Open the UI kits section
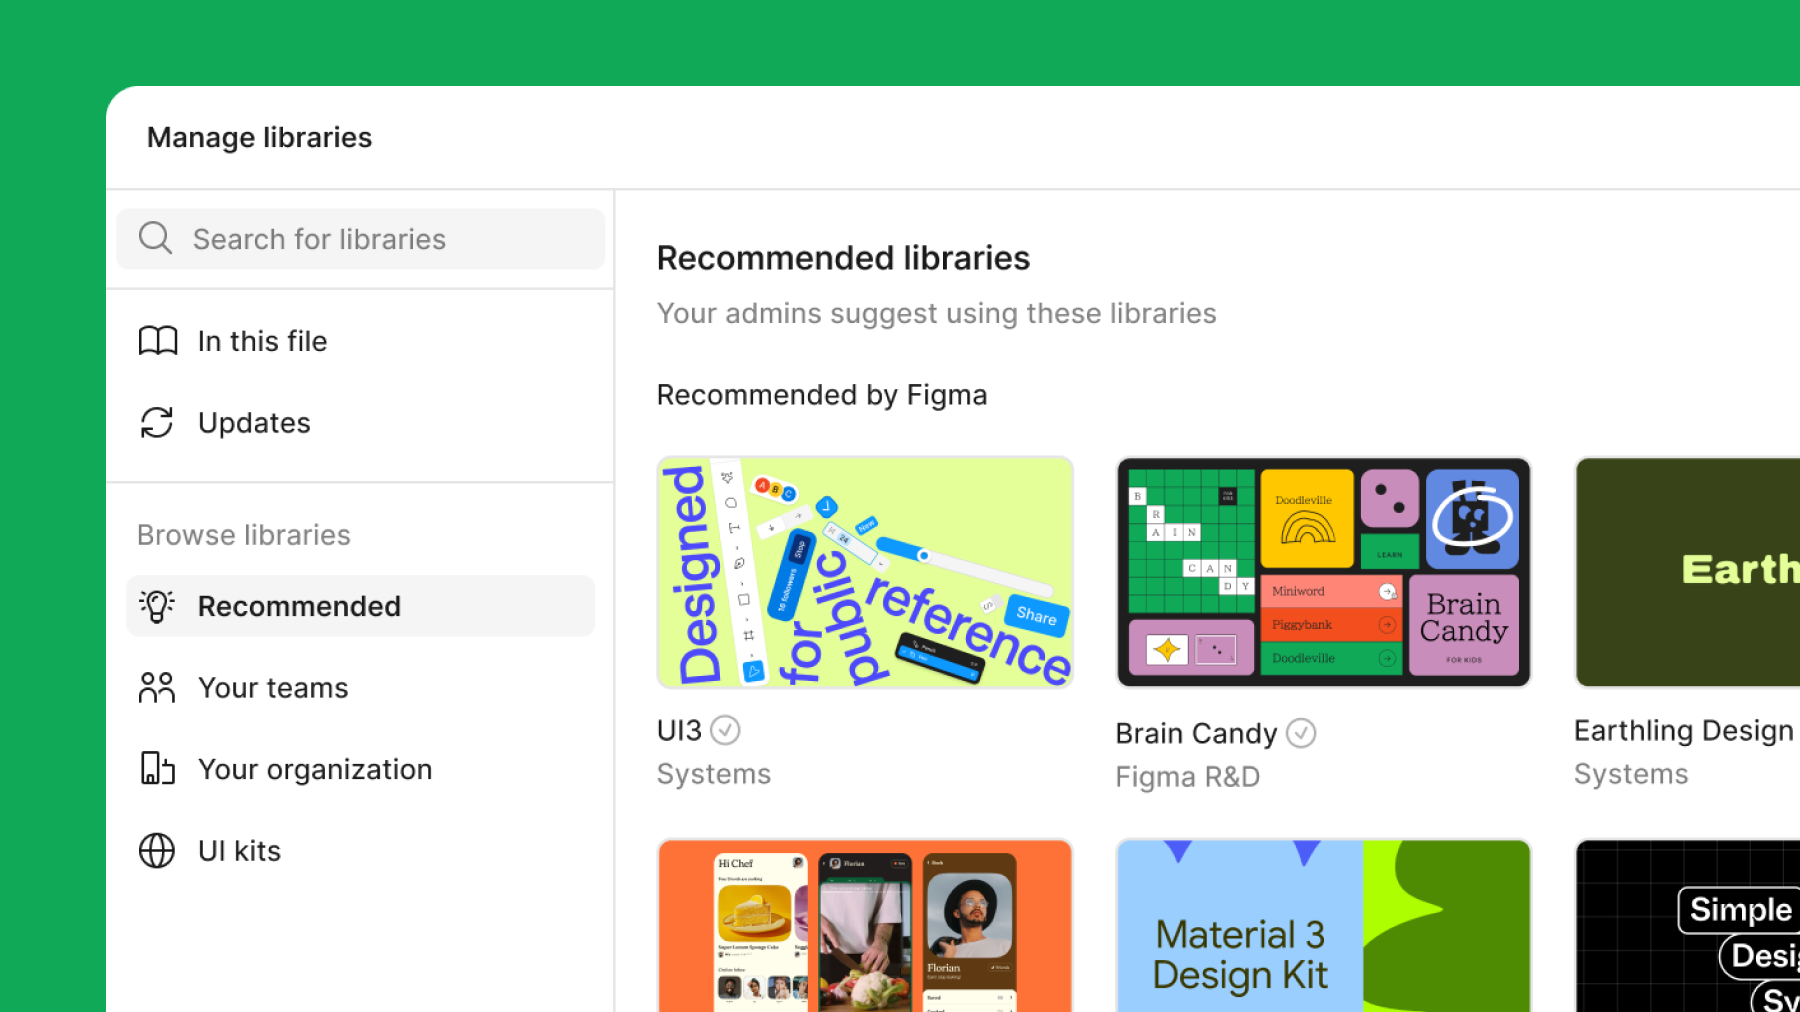This screenshot has height=1012, width=1800. click(238, 850)
